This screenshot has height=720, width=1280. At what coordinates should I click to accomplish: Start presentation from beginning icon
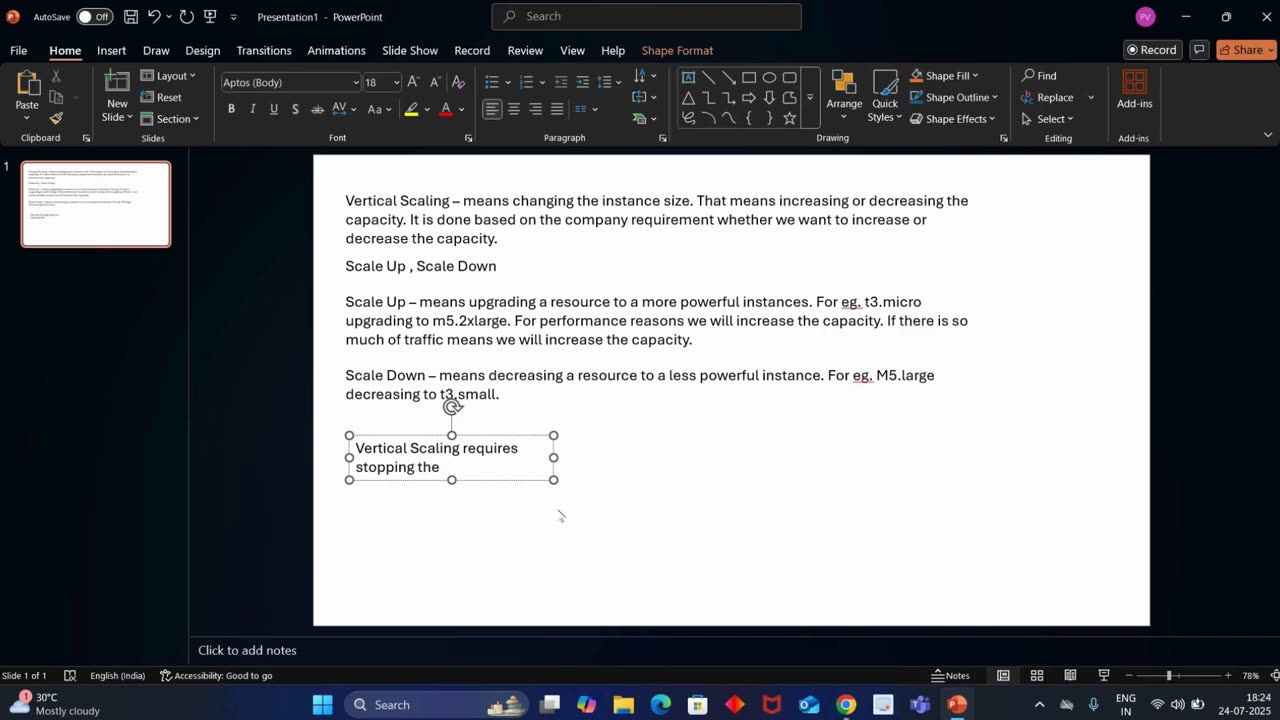210,17
